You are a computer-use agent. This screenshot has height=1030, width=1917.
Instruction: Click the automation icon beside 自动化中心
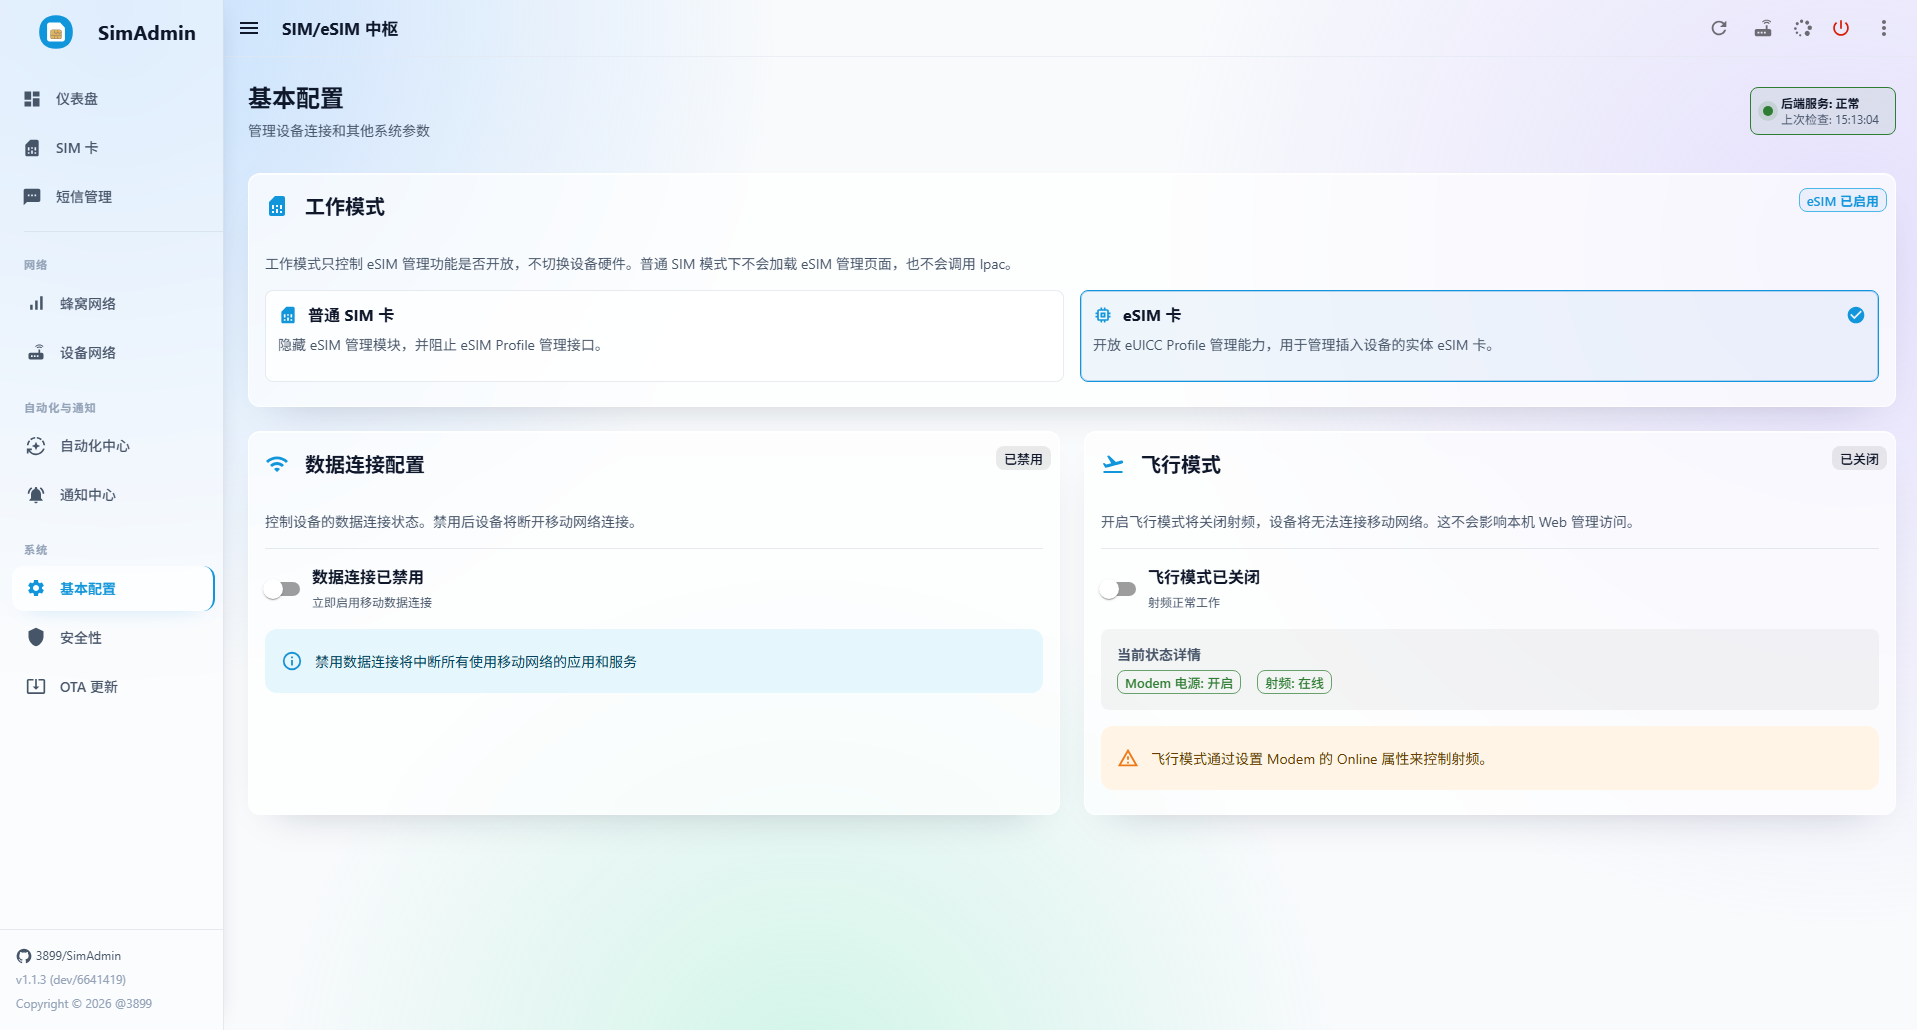point(36,446)
